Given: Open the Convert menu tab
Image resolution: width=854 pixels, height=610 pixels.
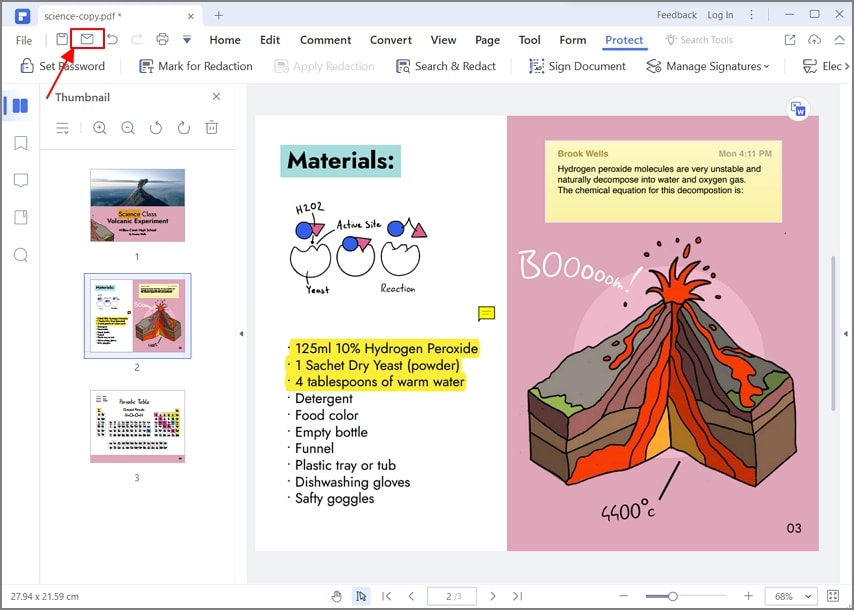Looking at the screenshot, I should coord(390,40).
